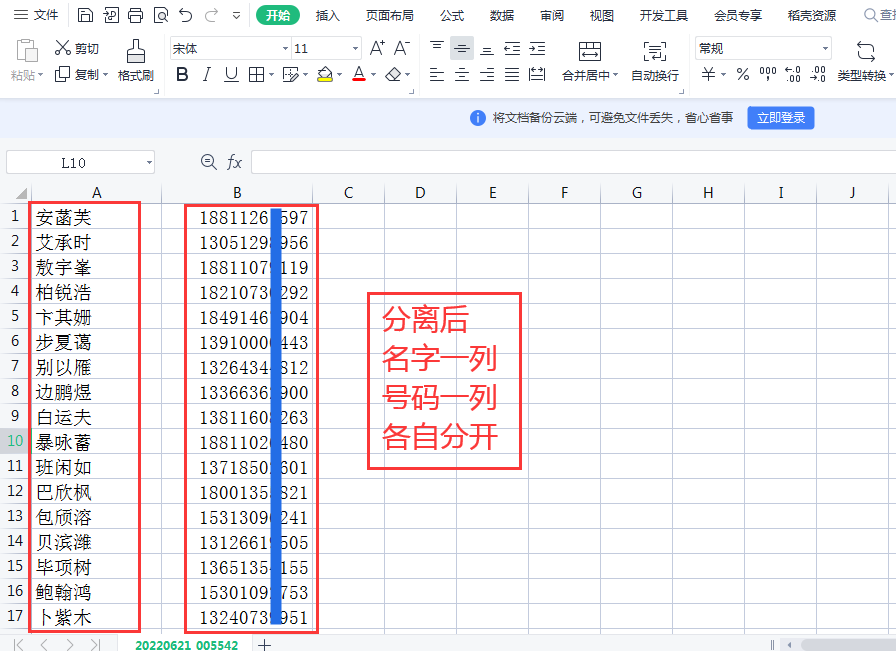896x651 pixels.
Task: Open the 视图 ribbon tab
Action: click(x=601, y=15)
